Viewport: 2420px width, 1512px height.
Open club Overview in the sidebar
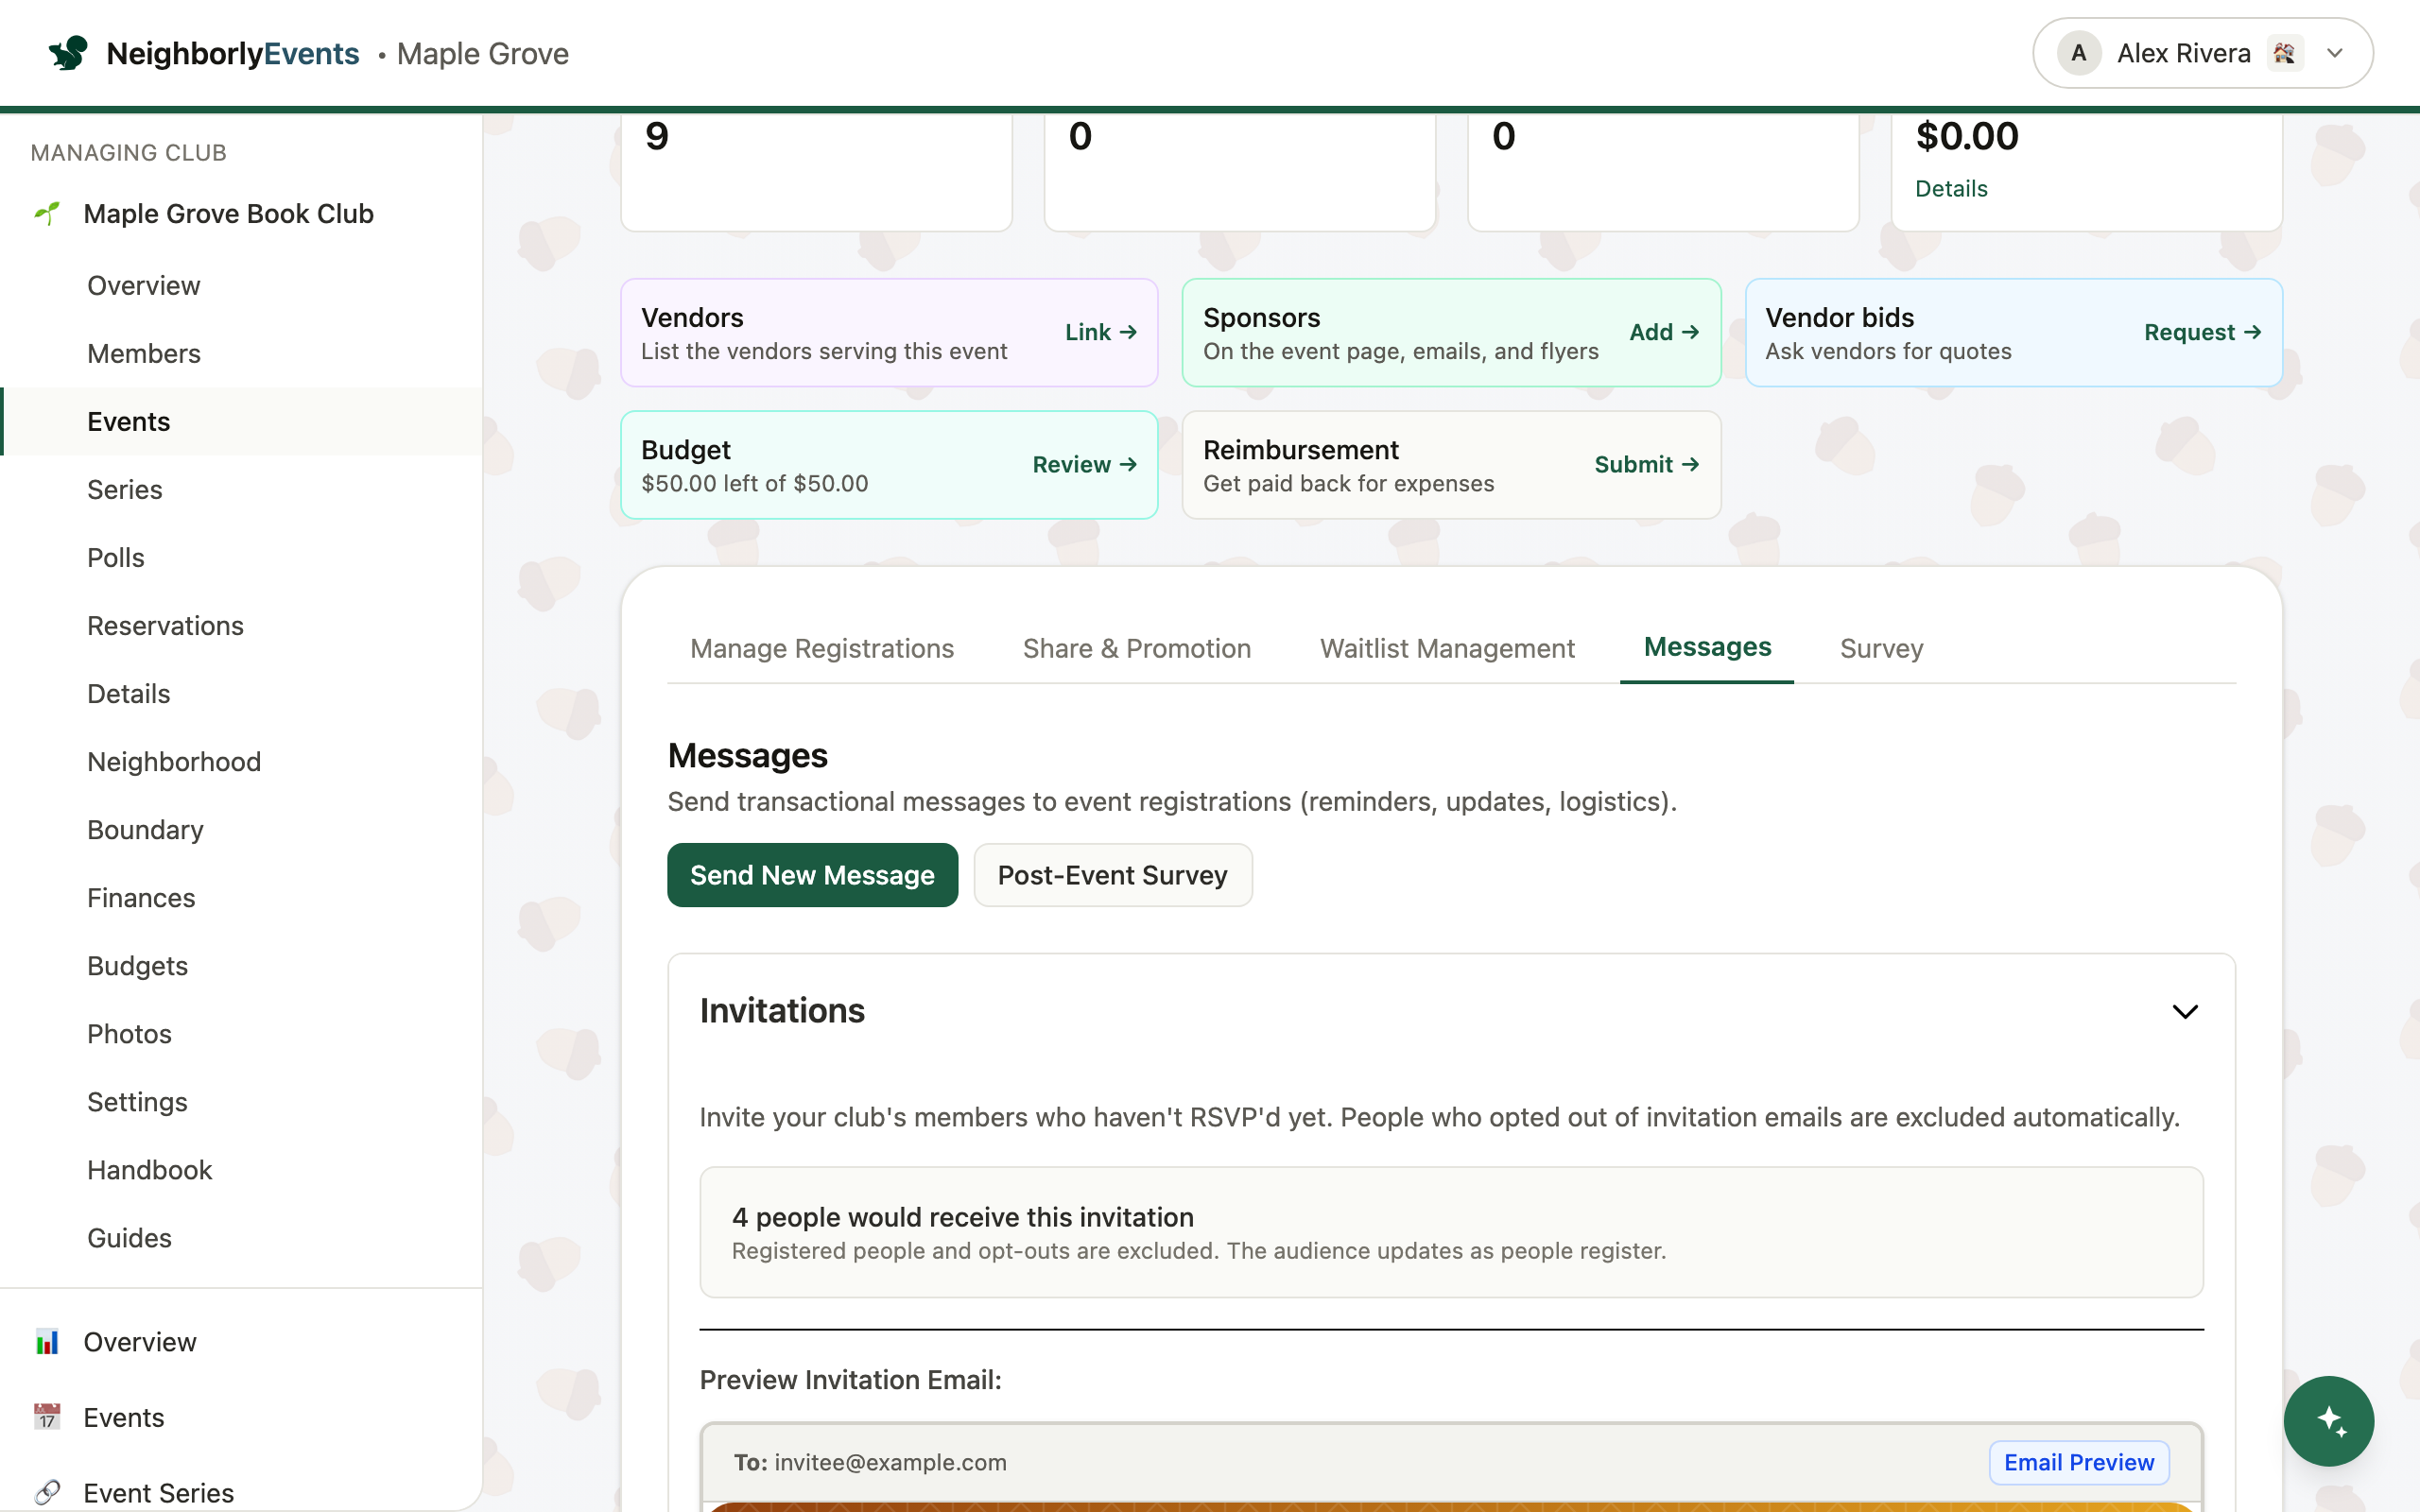tap(241, 285)
